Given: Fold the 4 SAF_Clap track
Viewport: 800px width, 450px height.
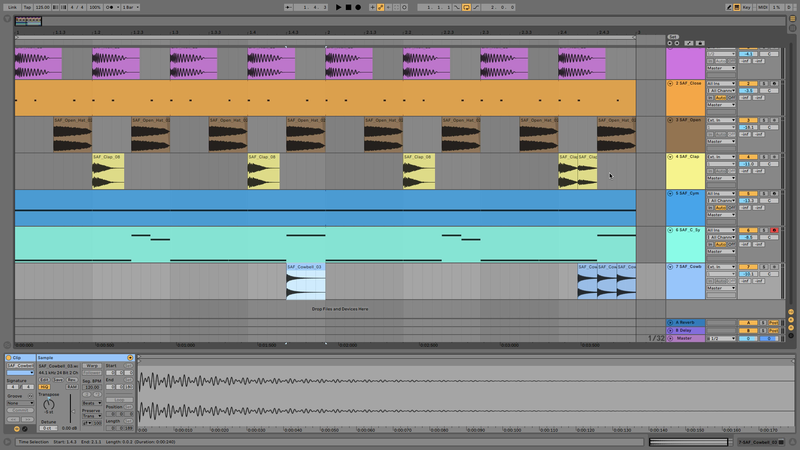Looking at the screenshot, I should click(670, 157).
